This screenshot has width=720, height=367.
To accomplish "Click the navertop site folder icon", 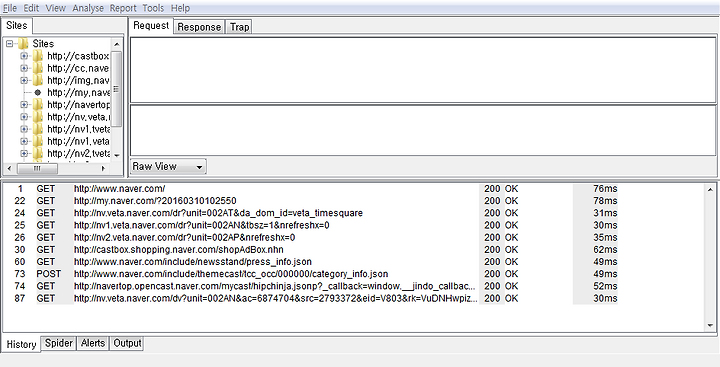I will 38,105.
